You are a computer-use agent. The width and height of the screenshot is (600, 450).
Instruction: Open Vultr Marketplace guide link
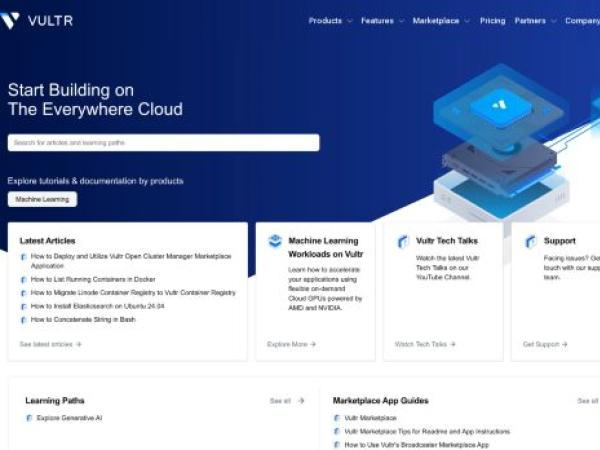[370, 418]
